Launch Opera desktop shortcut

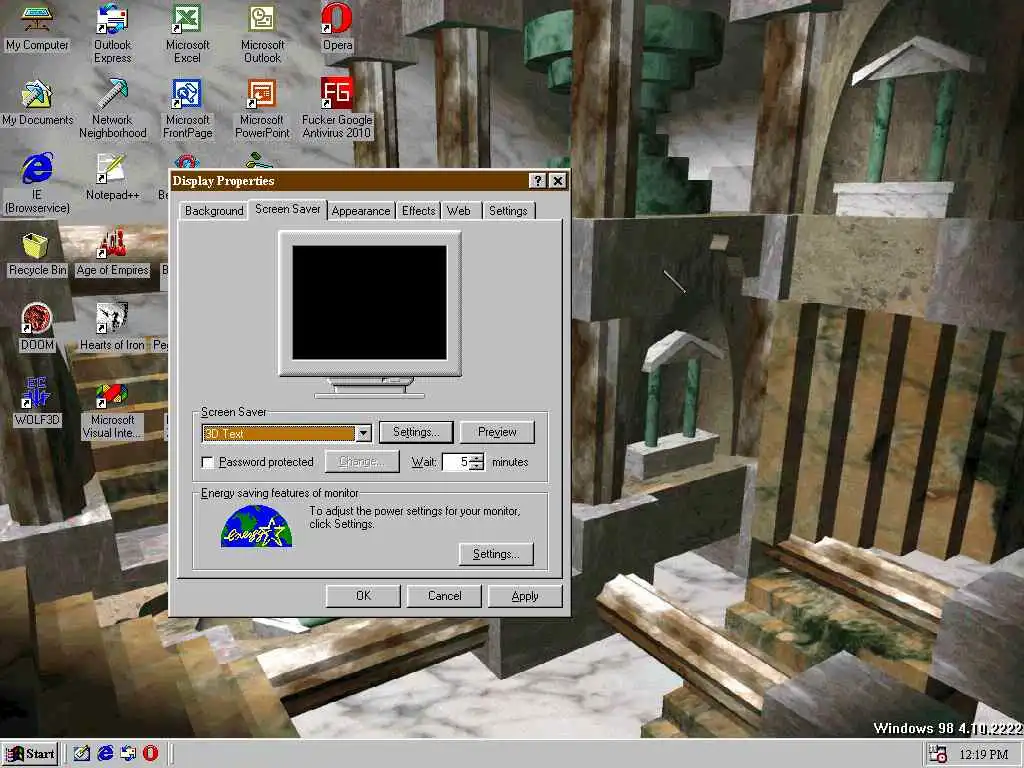pyautogui.click(x=337, y=27)
